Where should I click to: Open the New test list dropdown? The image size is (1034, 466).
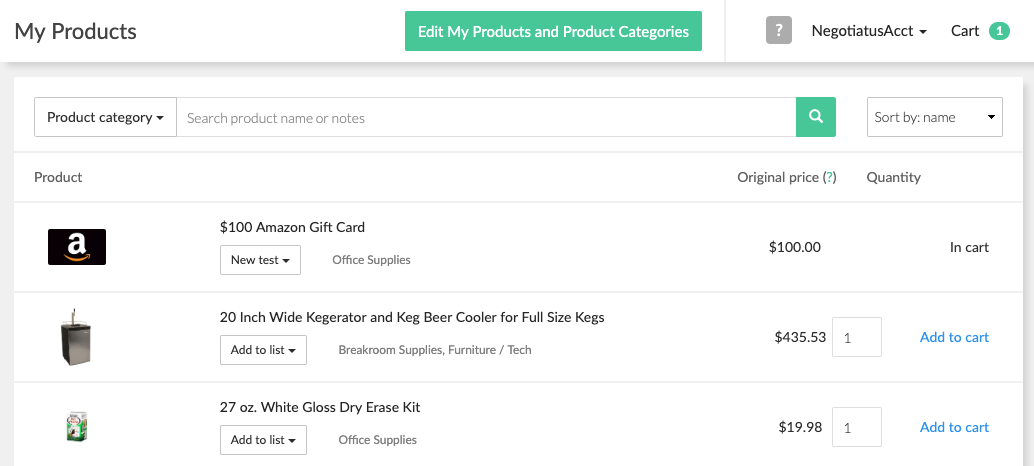(x=260, y=260)
